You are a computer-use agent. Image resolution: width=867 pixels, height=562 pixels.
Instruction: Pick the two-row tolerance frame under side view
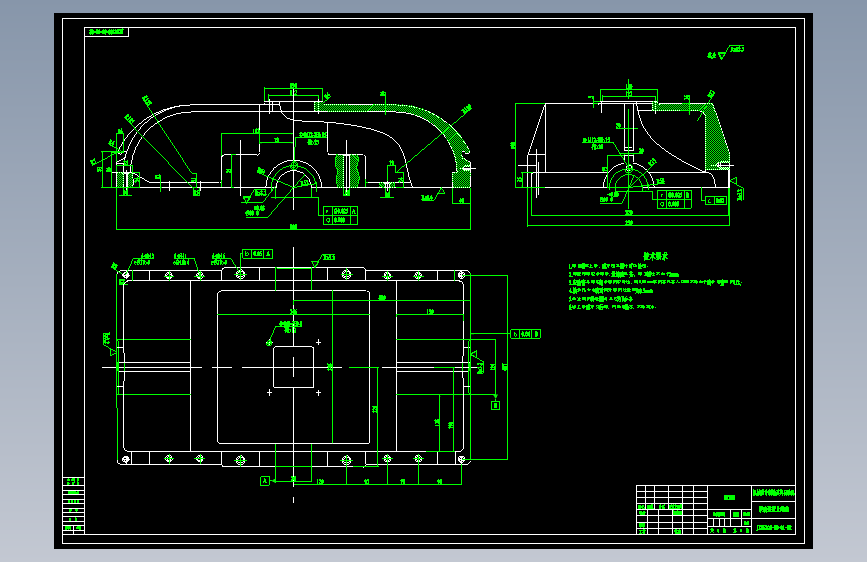[x=674, y=200]
